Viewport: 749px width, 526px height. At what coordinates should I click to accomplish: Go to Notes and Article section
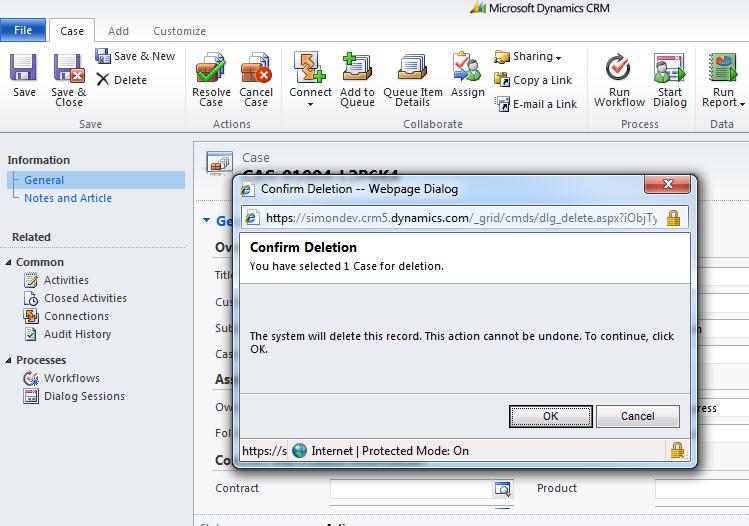point(68,198)
